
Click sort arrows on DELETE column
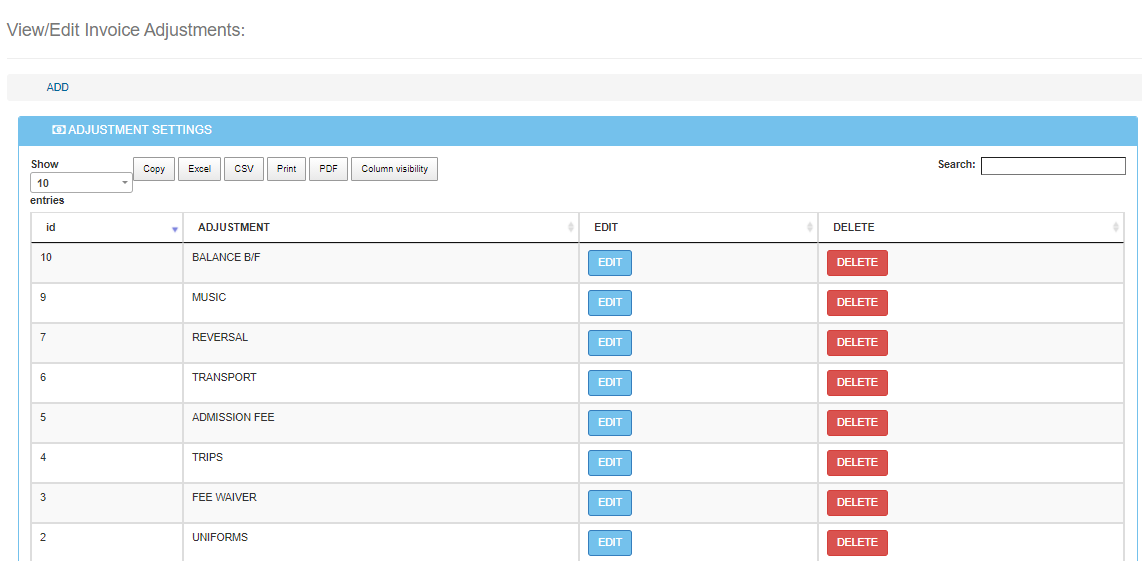[1116, 228]
